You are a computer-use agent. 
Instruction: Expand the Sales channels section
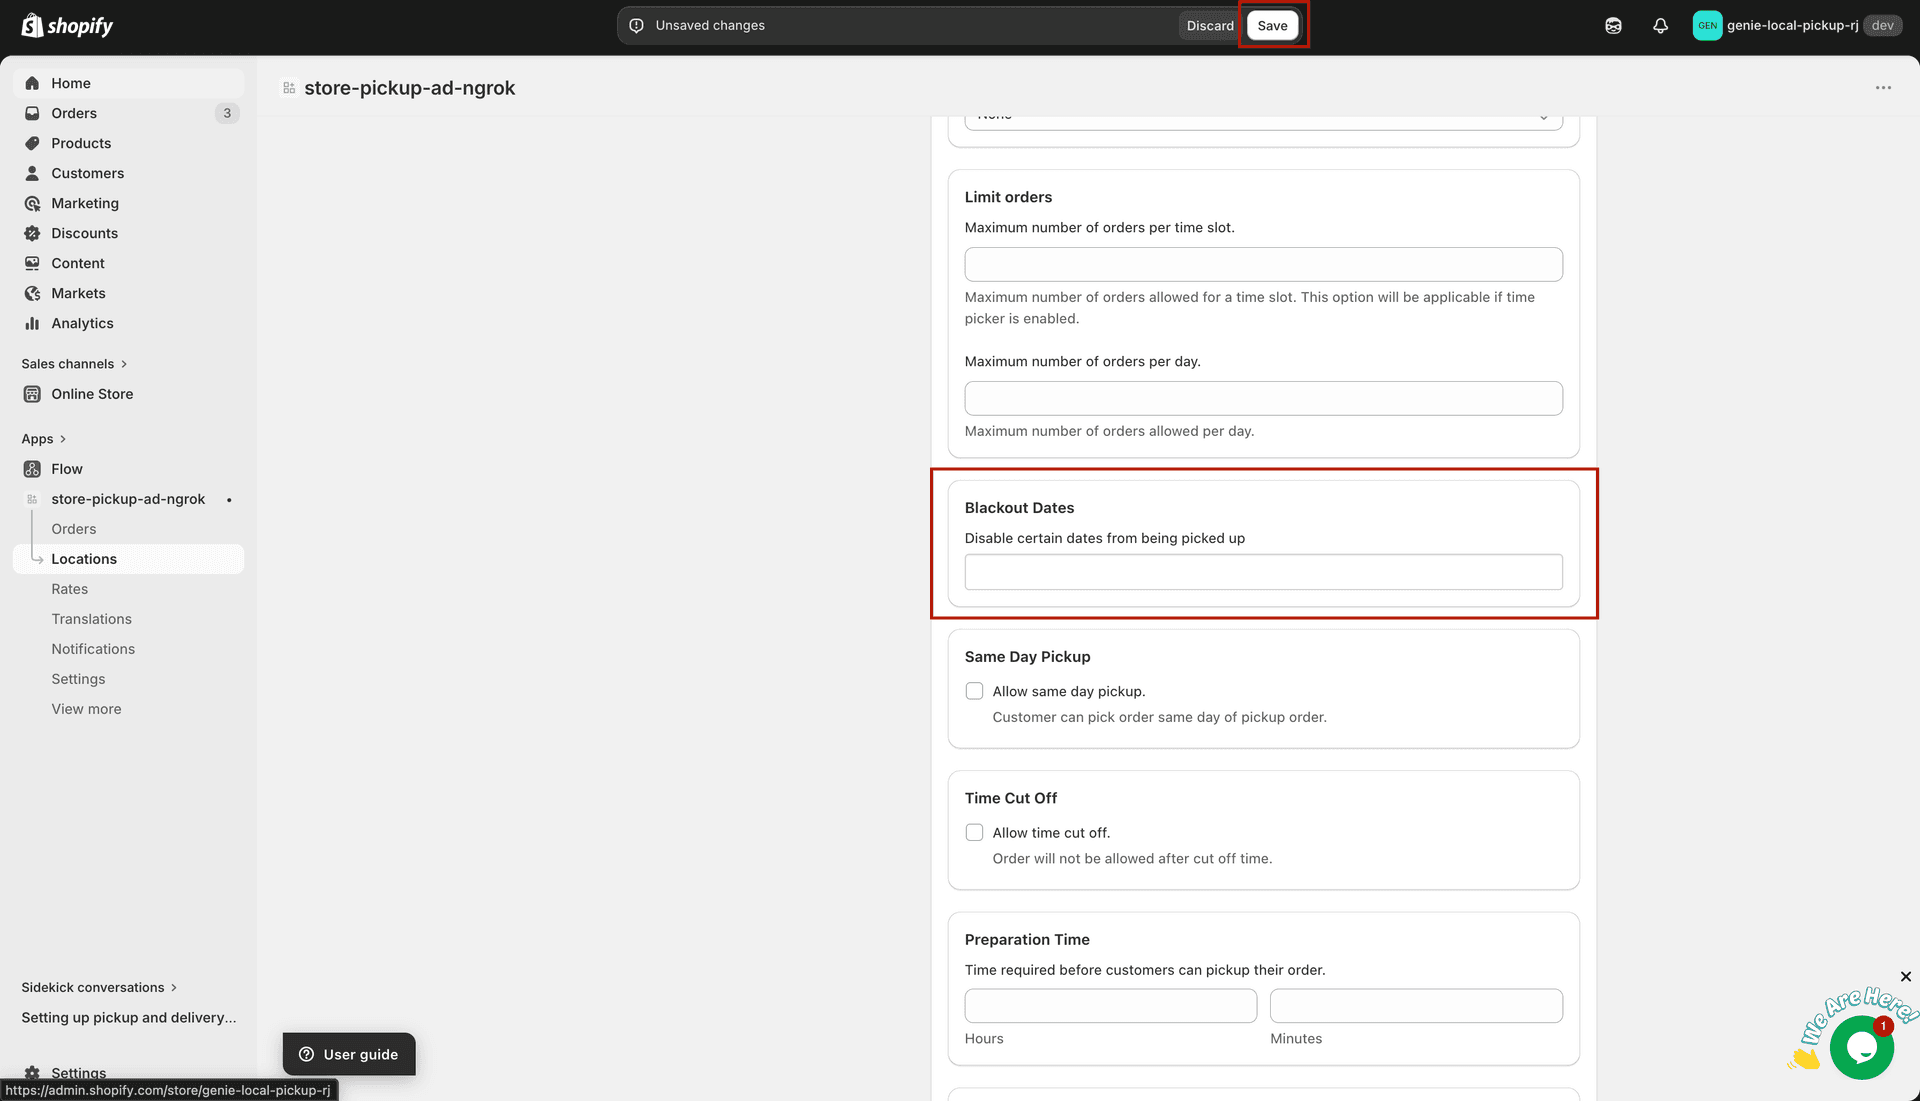click(124, 363)
